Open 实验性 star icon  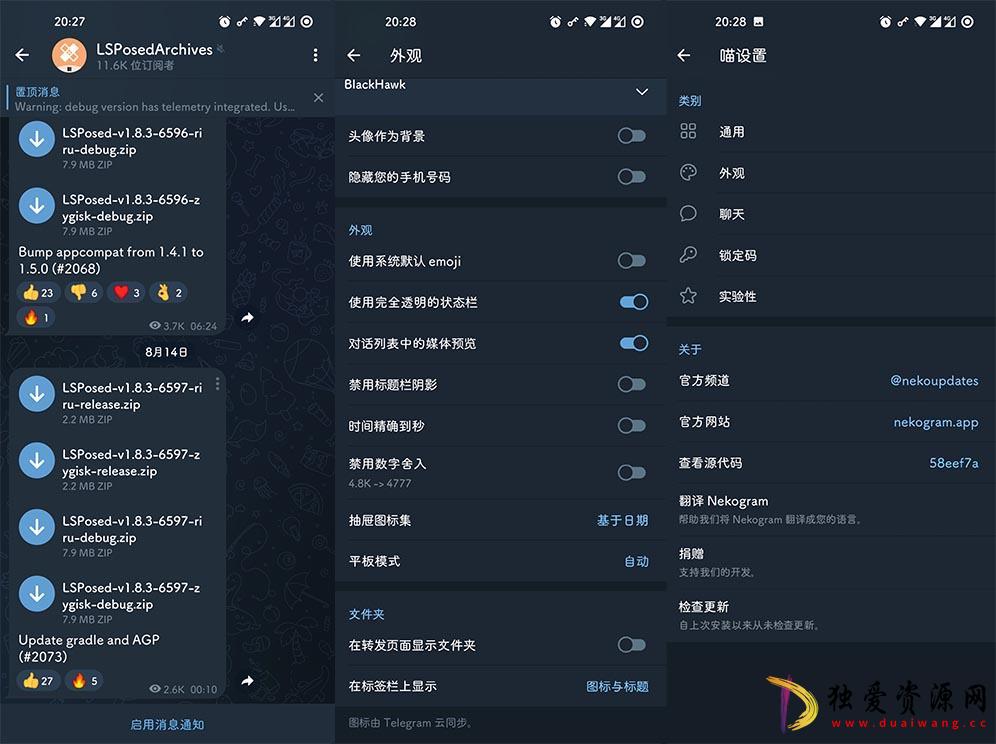[x=688, y=296]
